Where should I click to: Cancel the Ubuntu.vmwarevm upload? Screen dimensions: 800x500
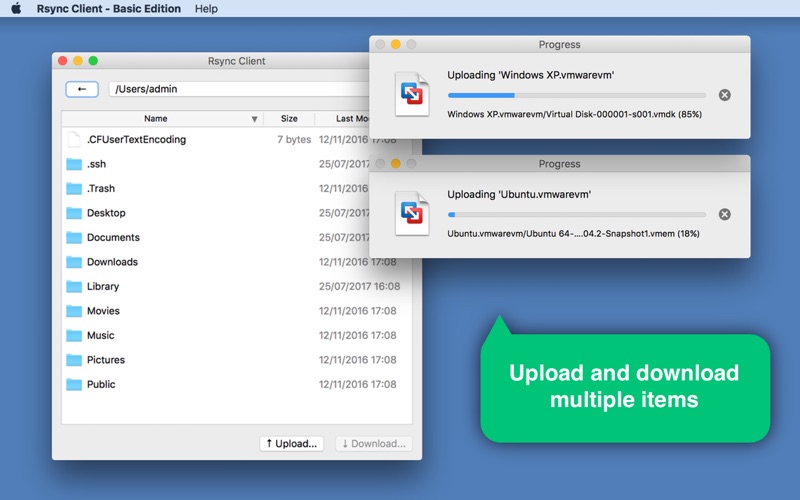(725, 214)
